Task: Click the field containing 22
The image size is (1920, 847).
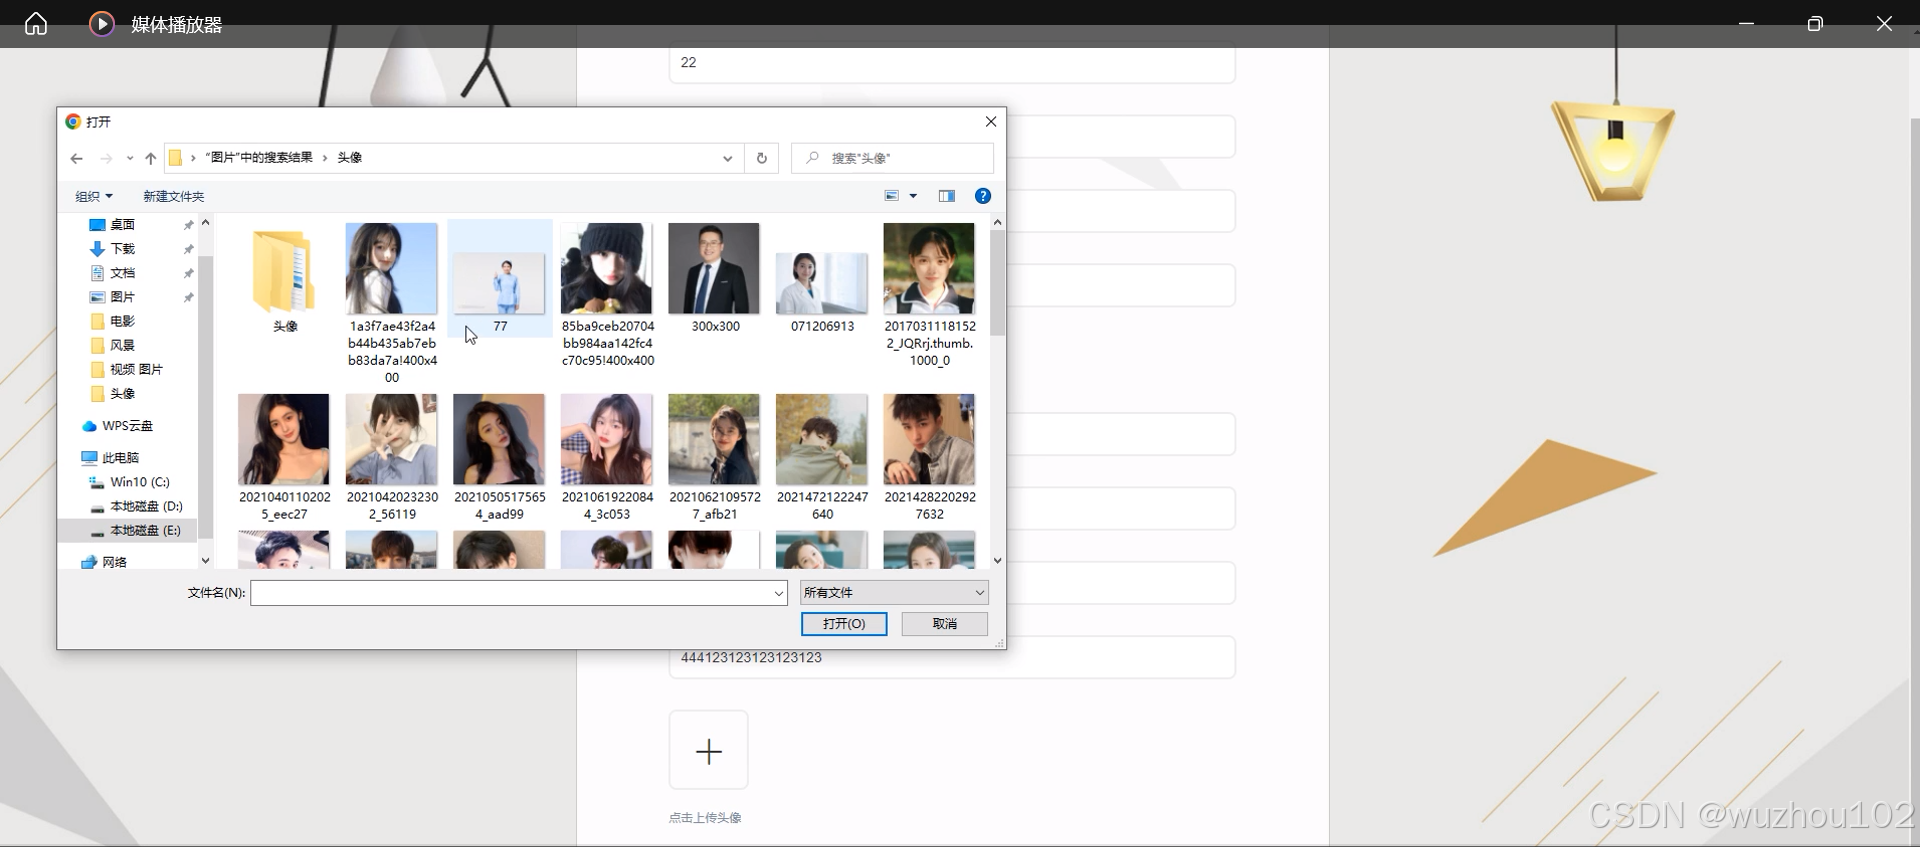Action: (952, 62)
